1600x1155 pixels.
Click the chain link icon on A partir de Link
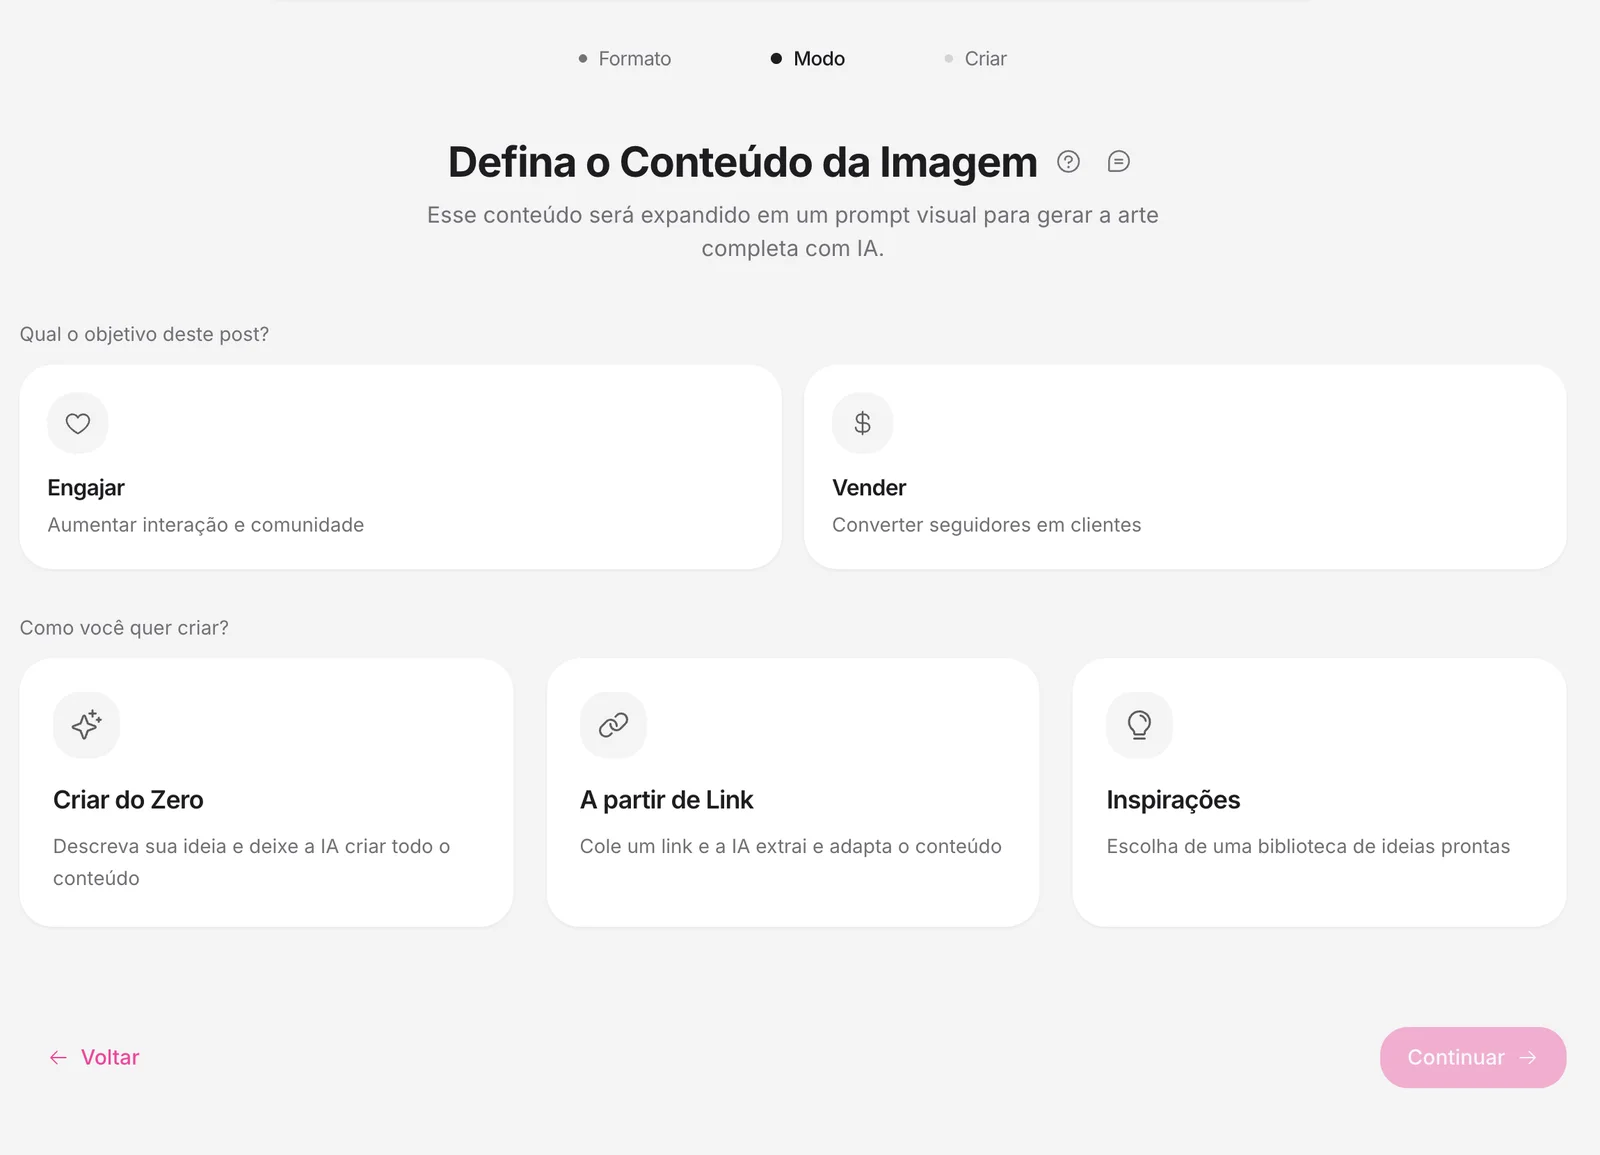[613, 724]
